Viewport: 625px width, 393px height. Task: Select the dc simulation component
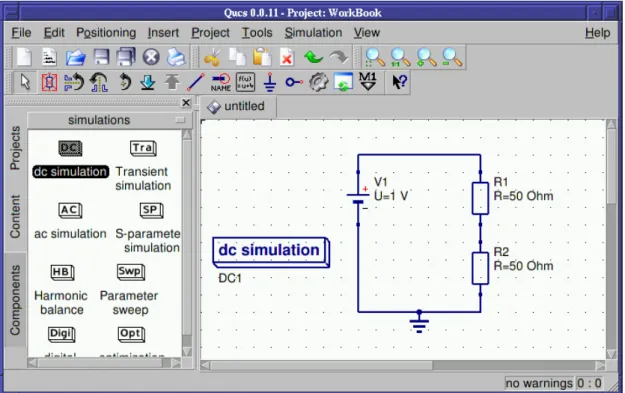point(71,159)
